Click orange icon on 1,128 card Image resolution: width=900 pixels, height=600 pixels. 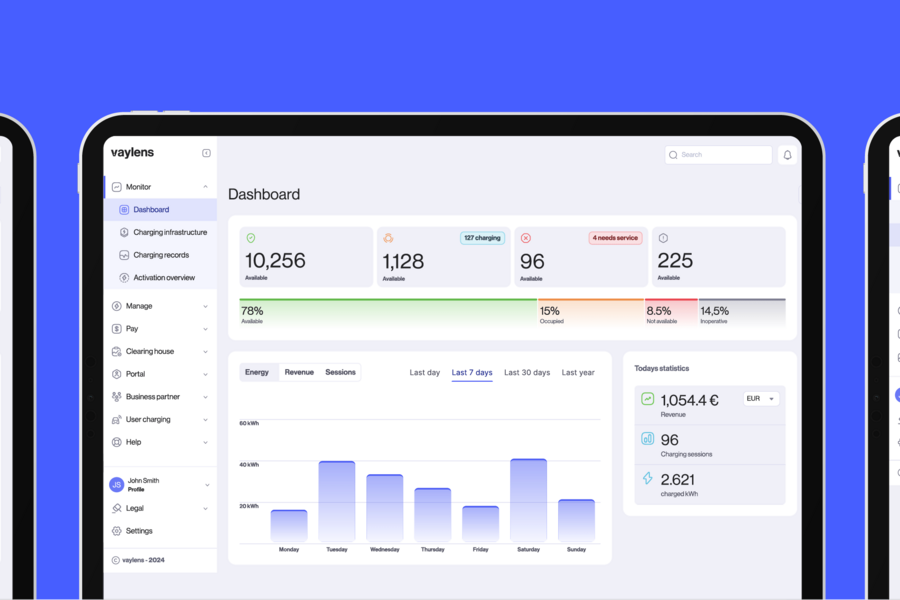pos(389,238)
